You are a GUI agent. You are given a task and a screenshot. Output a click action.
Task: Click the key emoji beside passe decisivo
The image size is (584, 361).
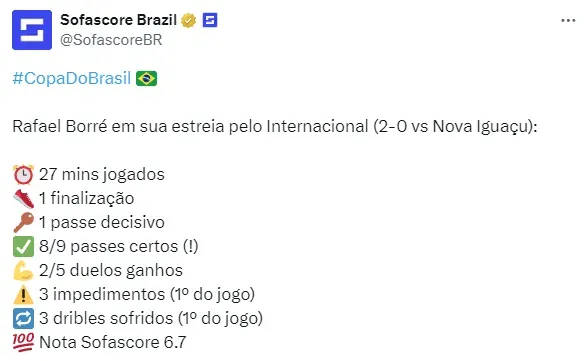[23, 222]
